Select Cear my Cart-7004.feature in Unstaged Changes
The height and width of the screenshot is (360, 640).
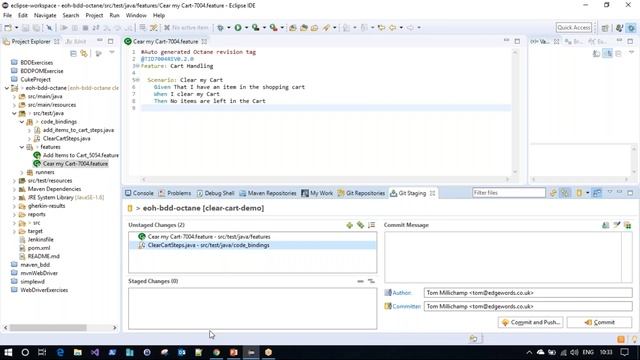tap(253, 237)
